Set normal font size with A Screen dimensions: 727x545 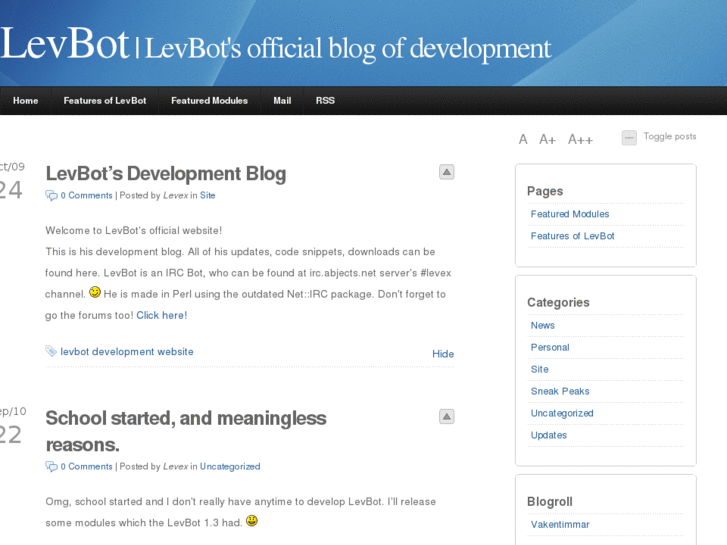[523, 139]
